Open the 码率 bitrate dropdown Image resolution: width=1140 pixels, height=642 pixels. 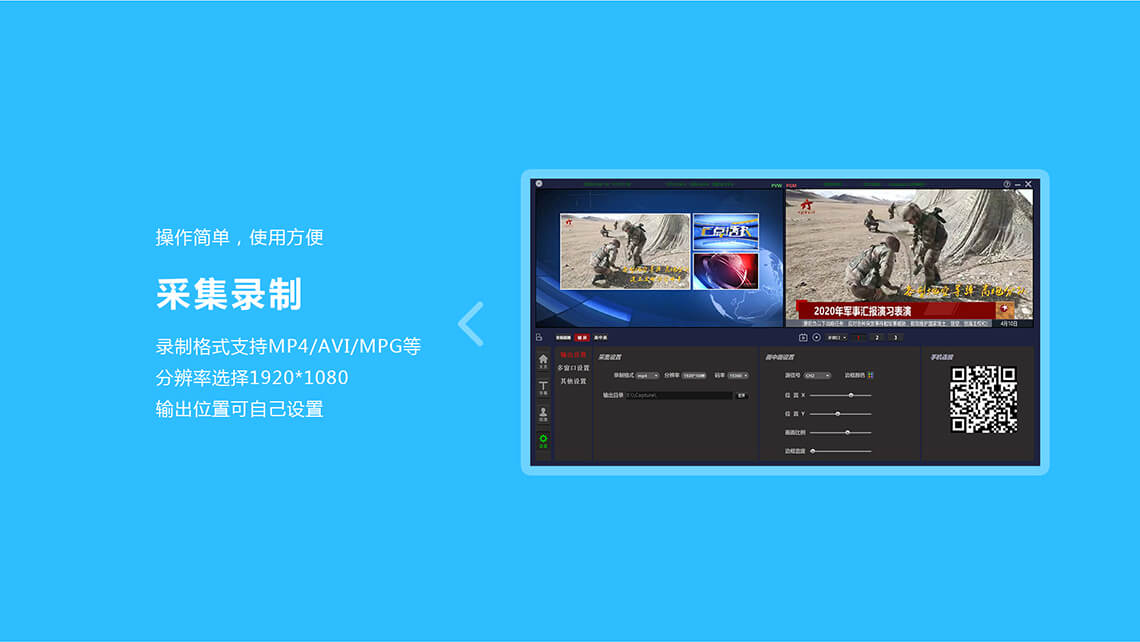point(738,376)
